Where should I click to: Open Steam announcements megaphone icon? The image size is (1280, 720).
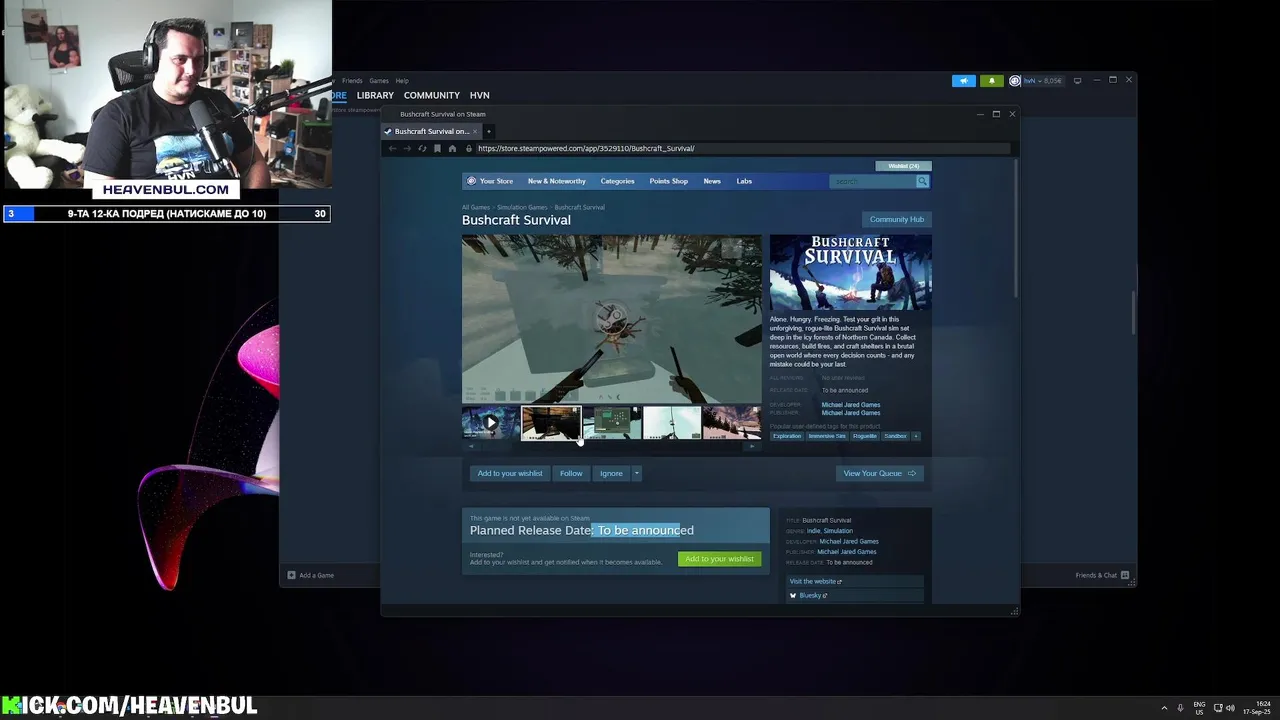(963, 81)
